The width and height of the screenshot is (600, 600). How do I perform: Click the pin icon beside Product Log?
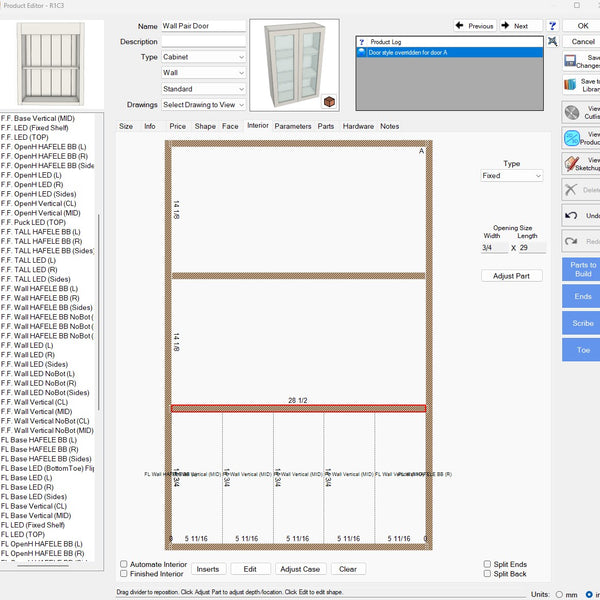click(x=551, y=42)
